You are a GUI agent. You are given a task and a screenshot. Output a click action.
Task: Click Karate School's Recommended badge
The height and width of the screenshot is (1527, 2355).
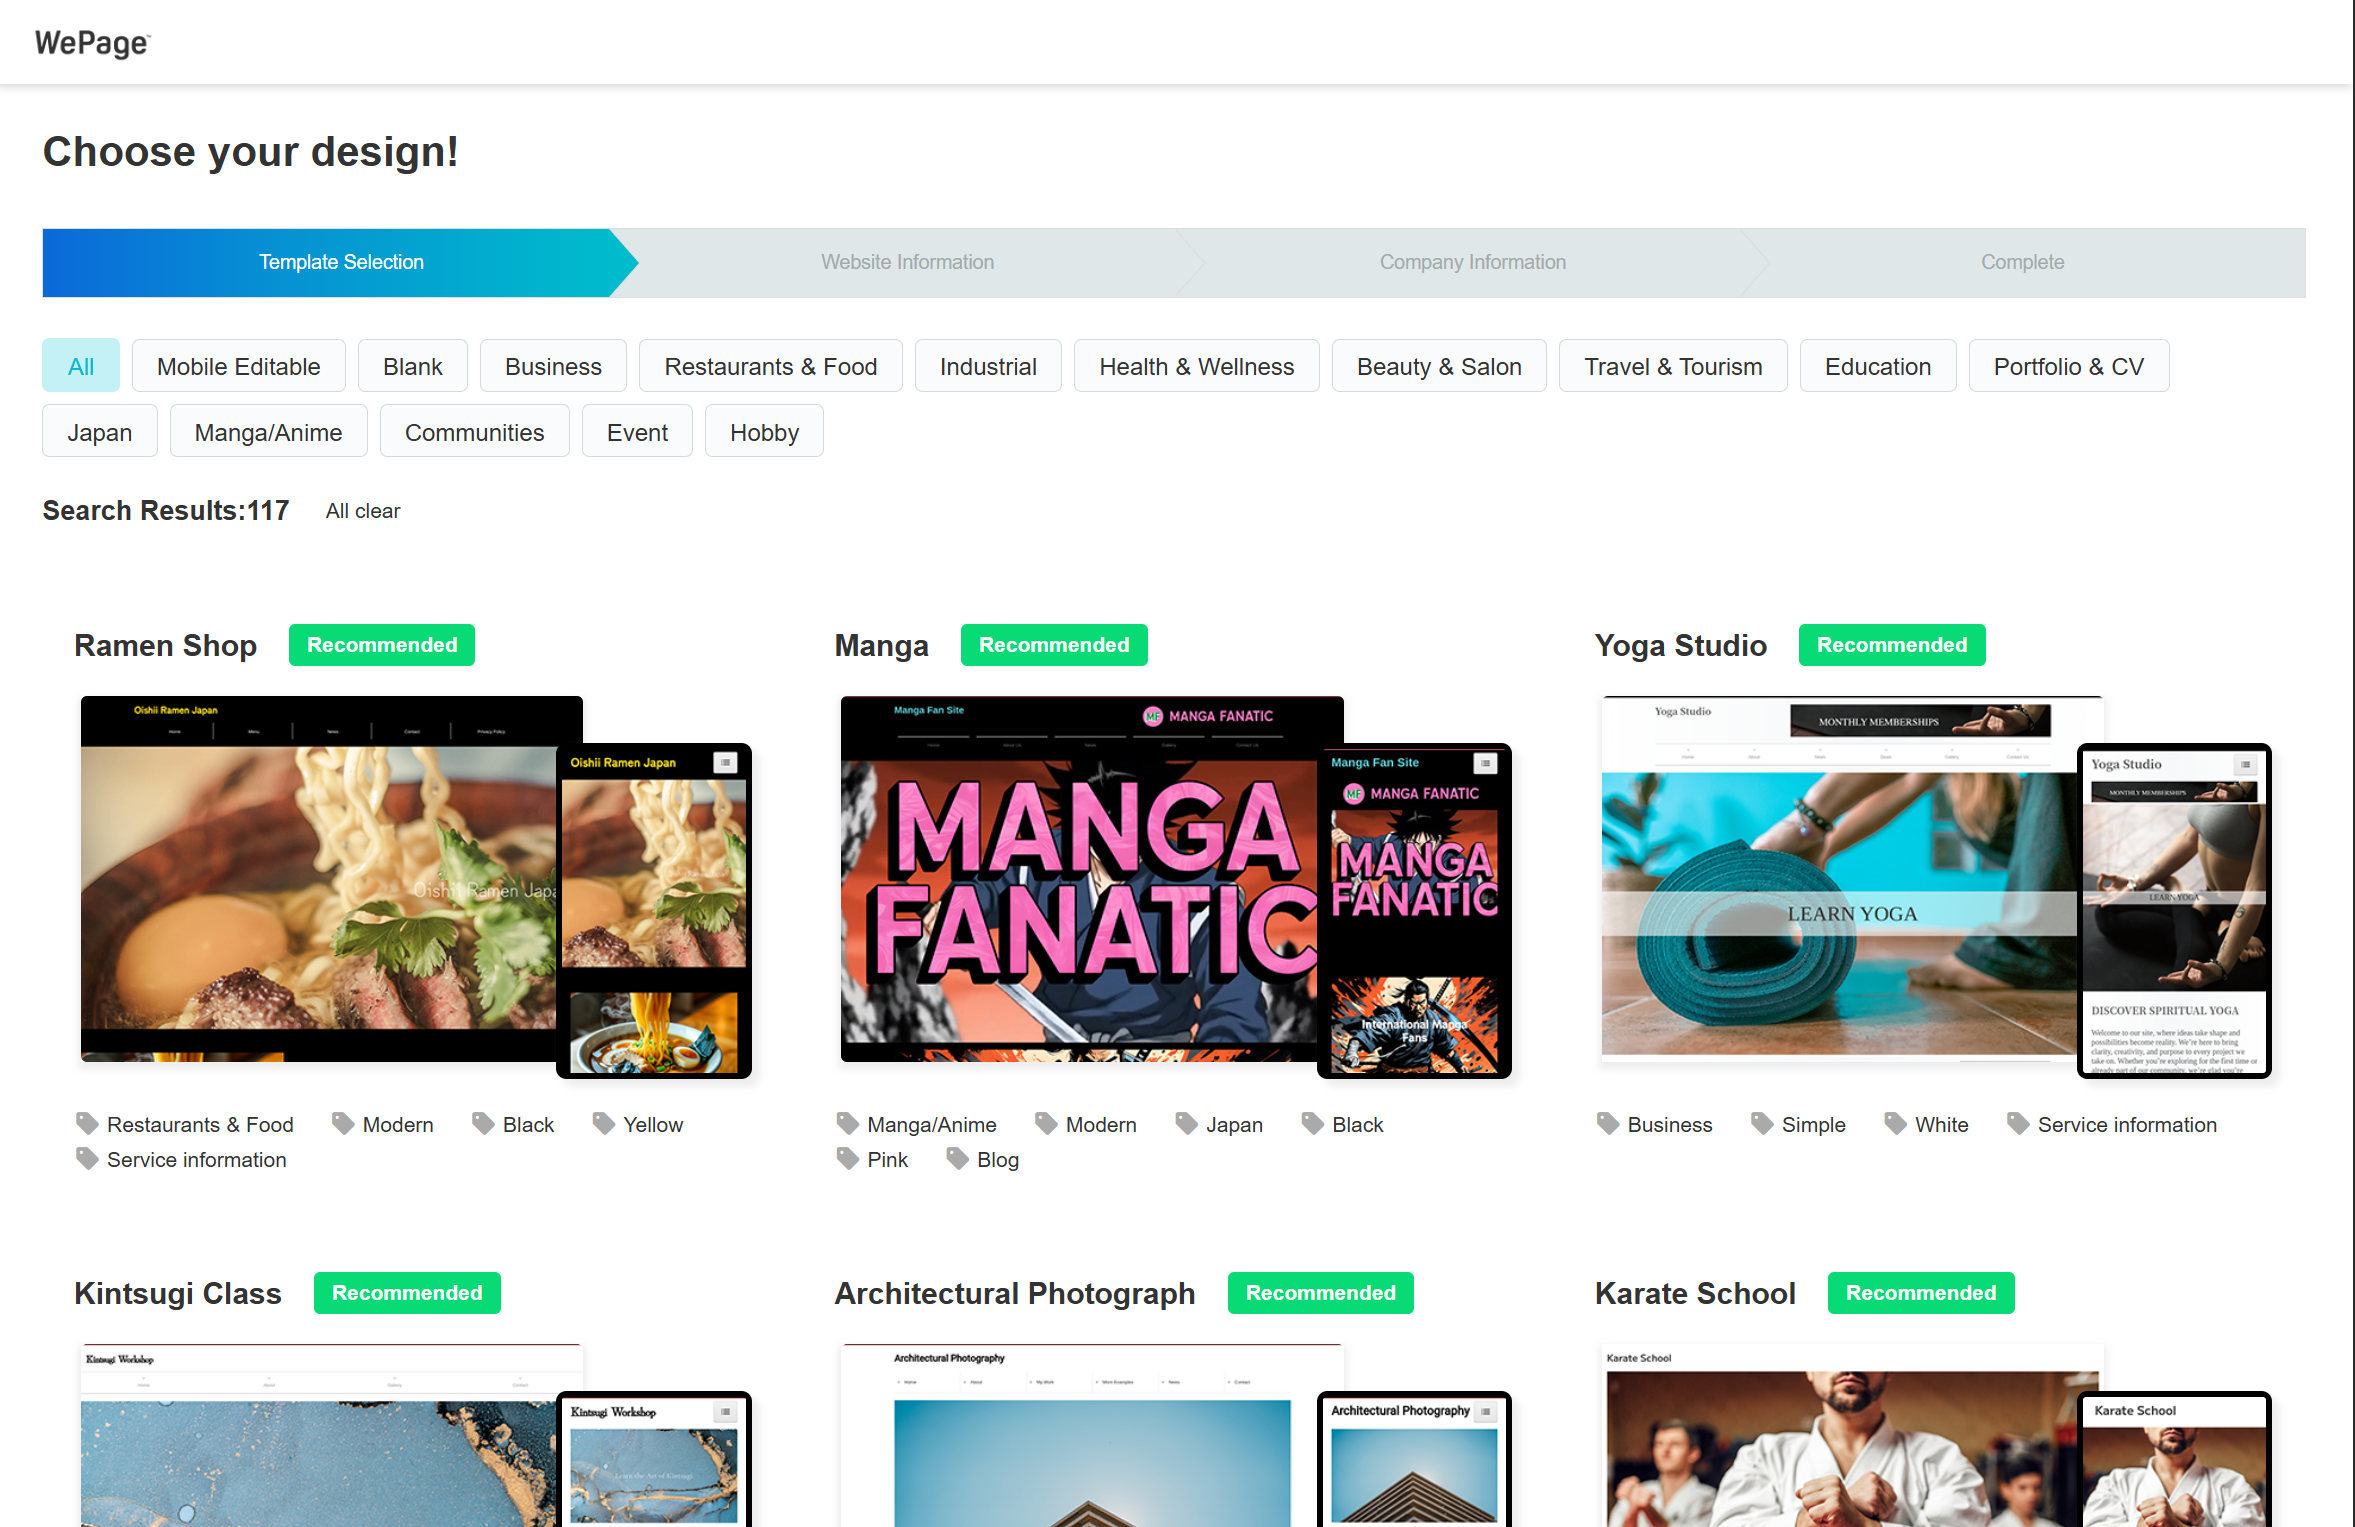[1921, 1293]
